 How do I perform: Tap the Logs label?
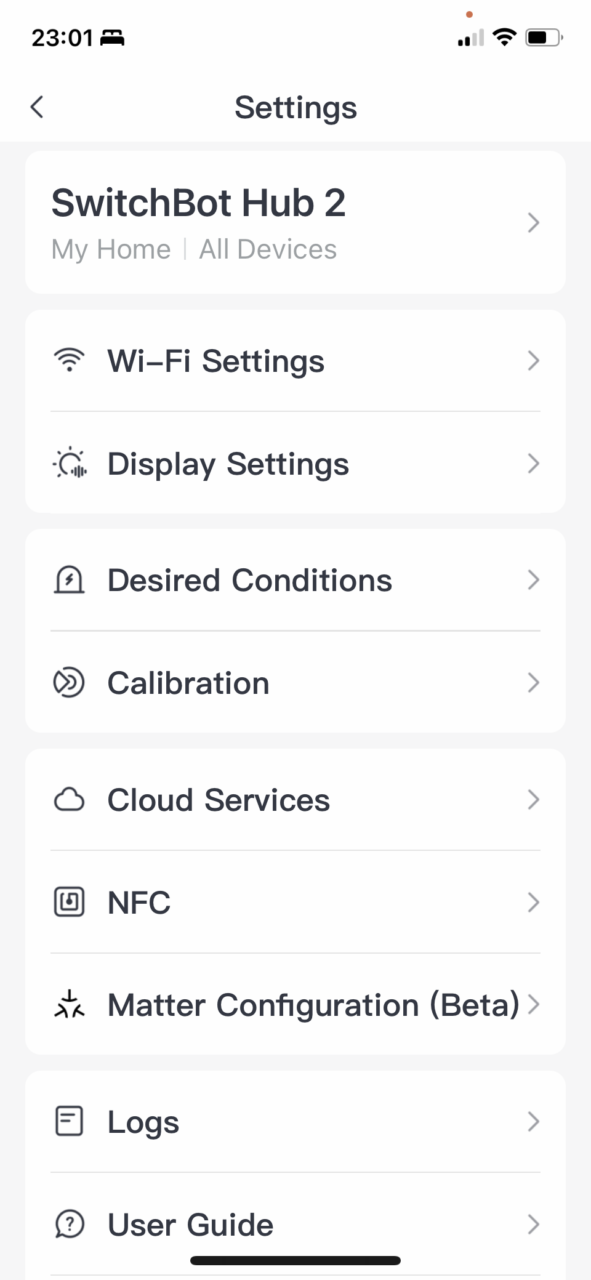coord(143,1123)
